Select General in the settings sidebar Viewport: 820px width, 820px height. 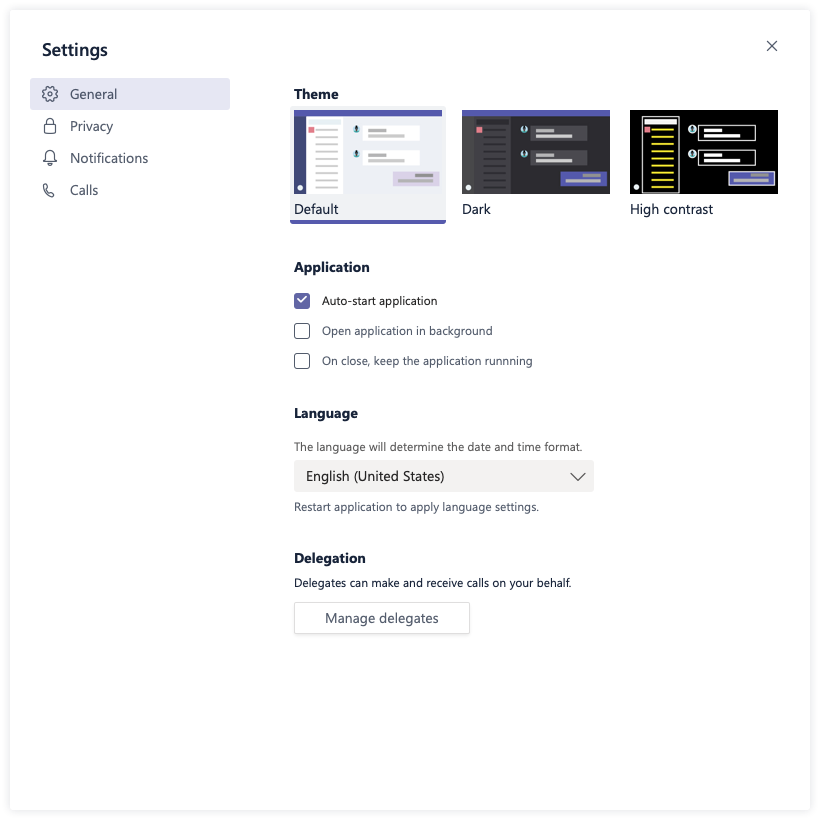coord(94,93)
